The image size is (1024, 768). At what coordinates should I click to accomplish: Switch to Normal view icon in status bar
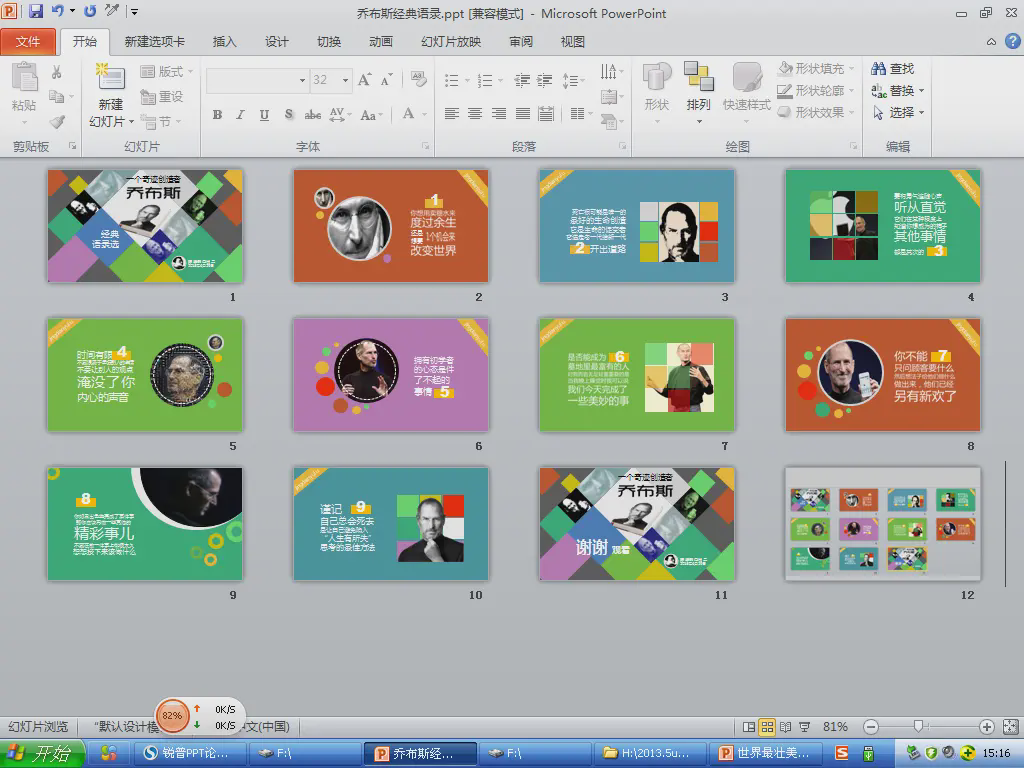coord(749,727)
